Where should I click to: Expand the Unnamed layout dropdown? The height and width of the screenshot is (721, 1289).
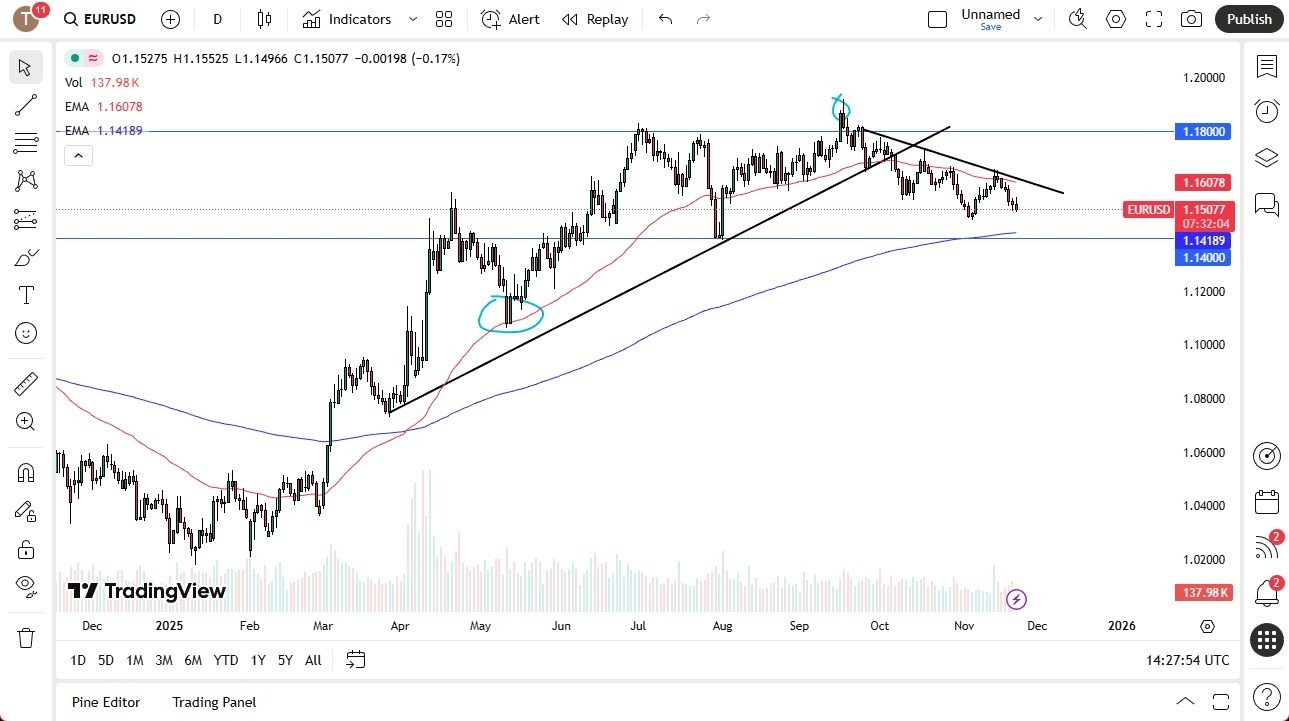click(x=1038, y=19)
